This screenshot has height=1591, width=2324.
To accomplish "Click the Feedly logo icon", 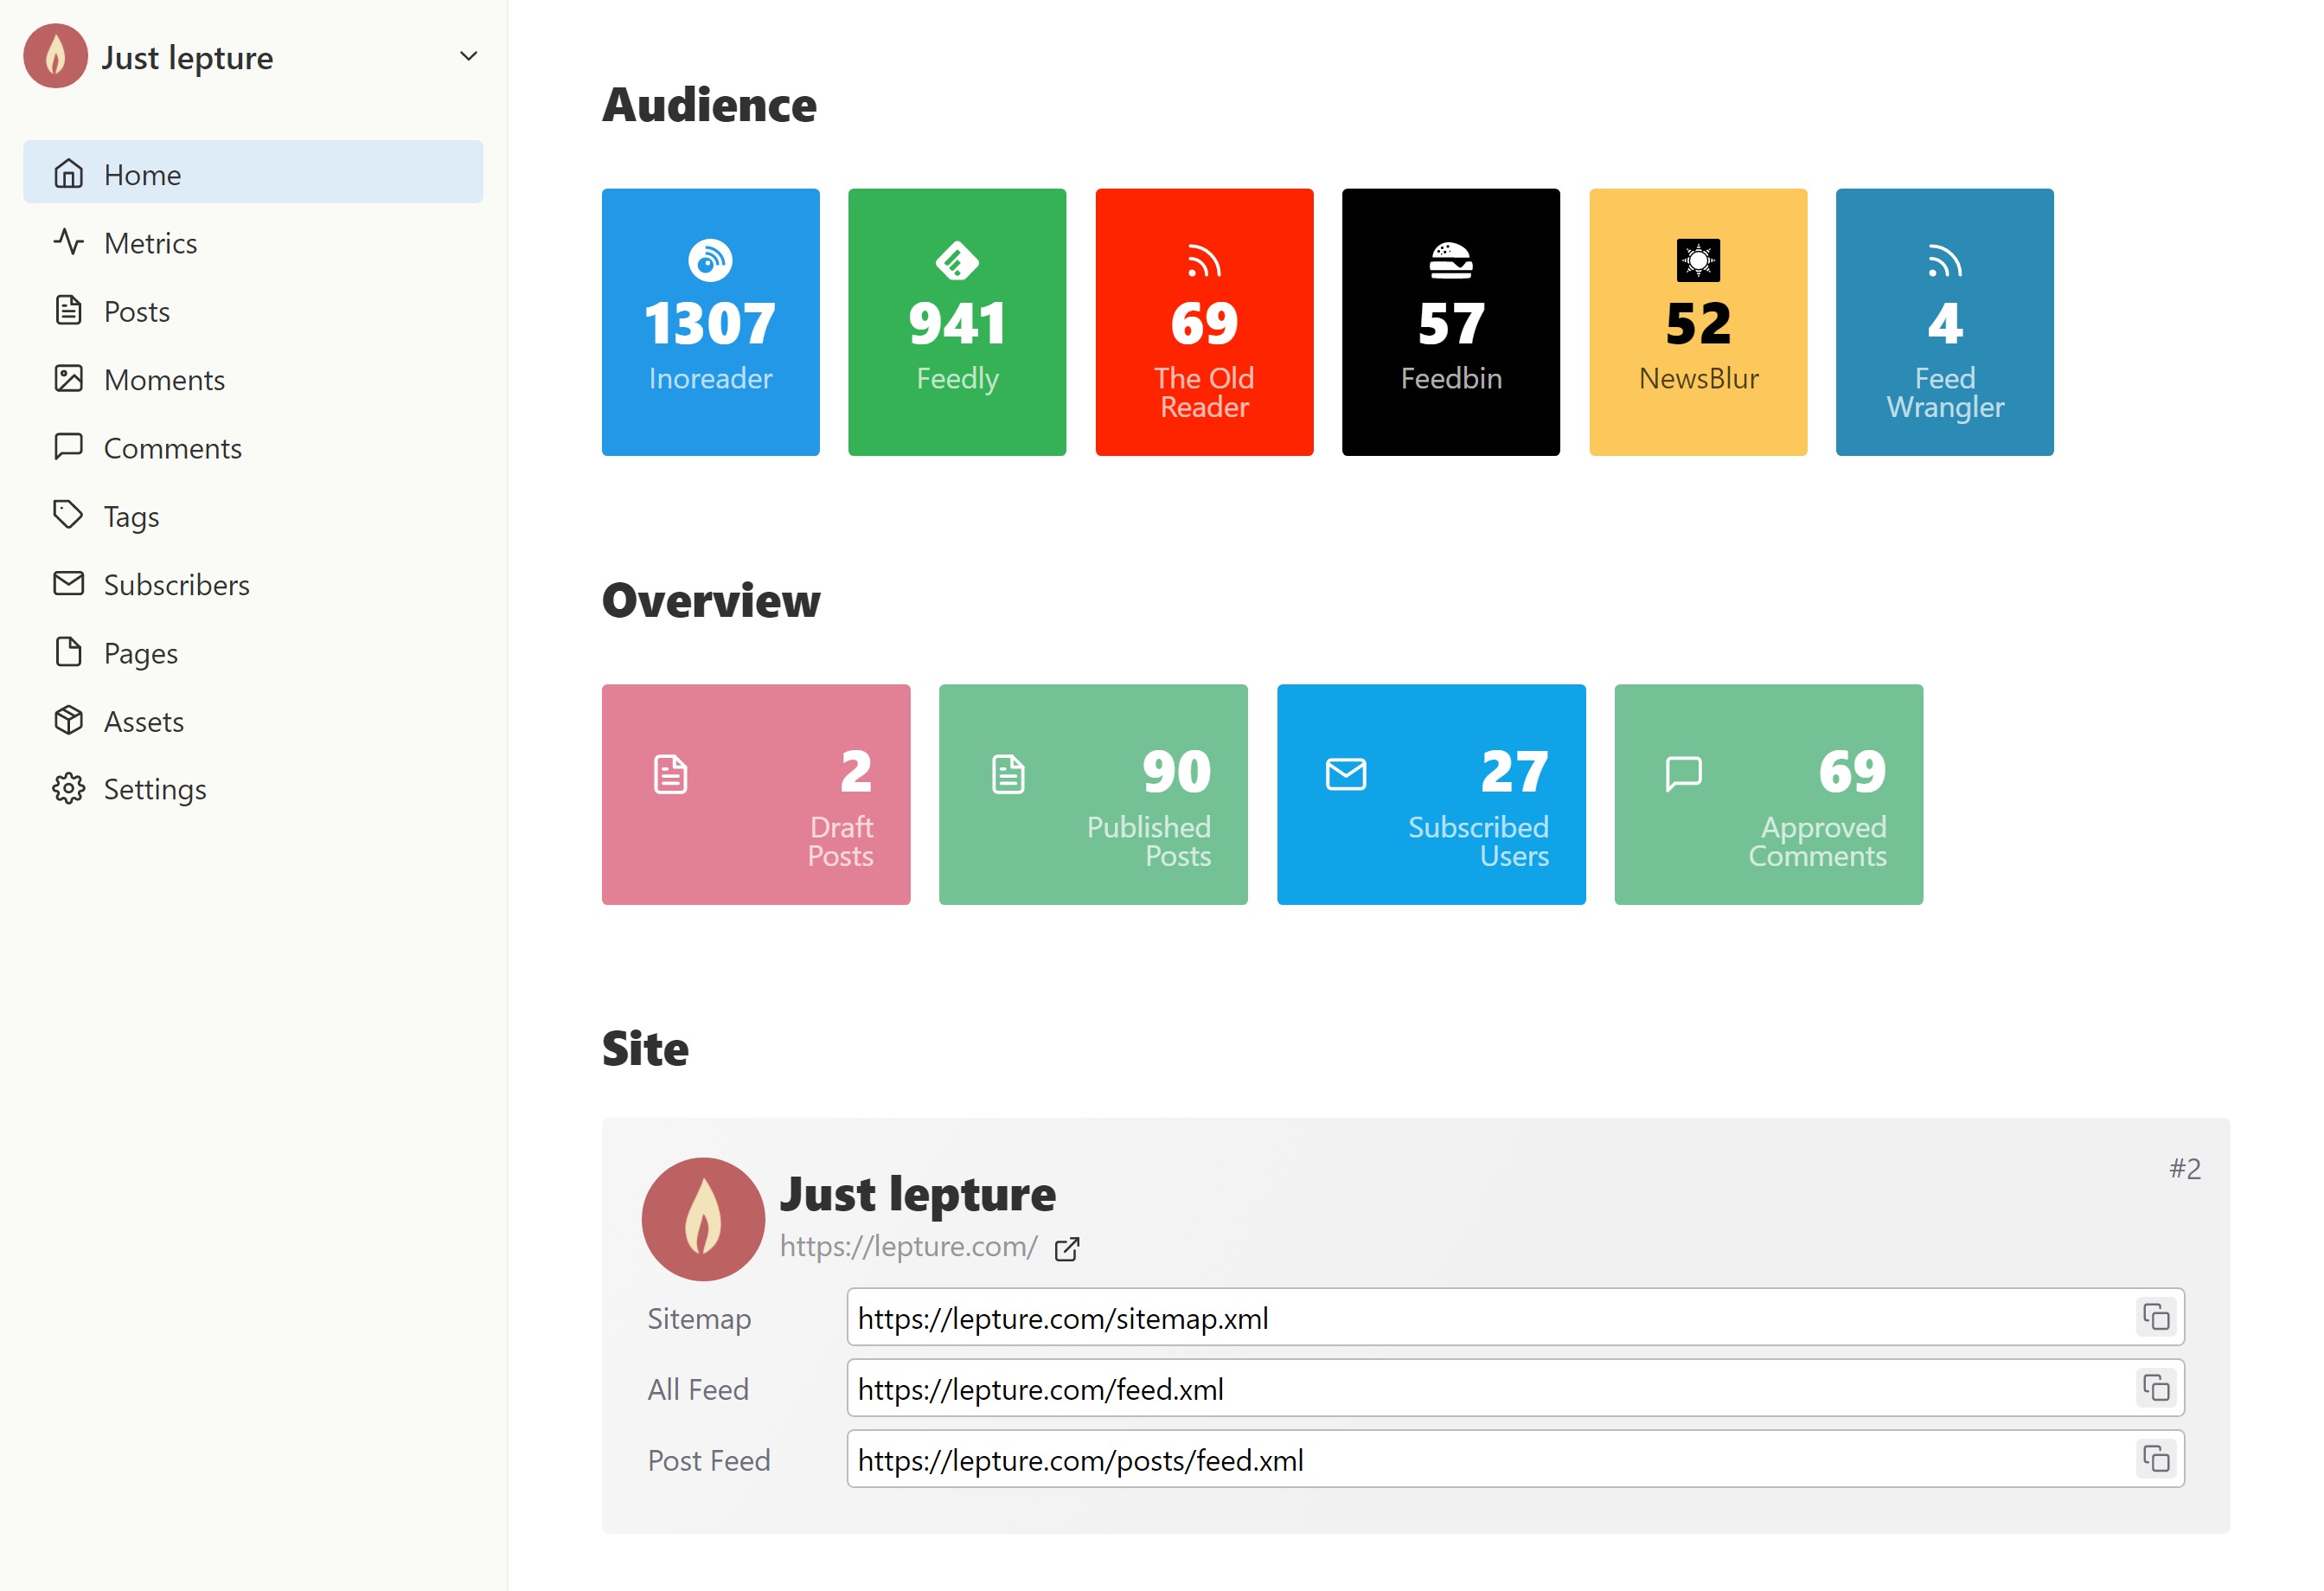I will click(x=957, y=261).
